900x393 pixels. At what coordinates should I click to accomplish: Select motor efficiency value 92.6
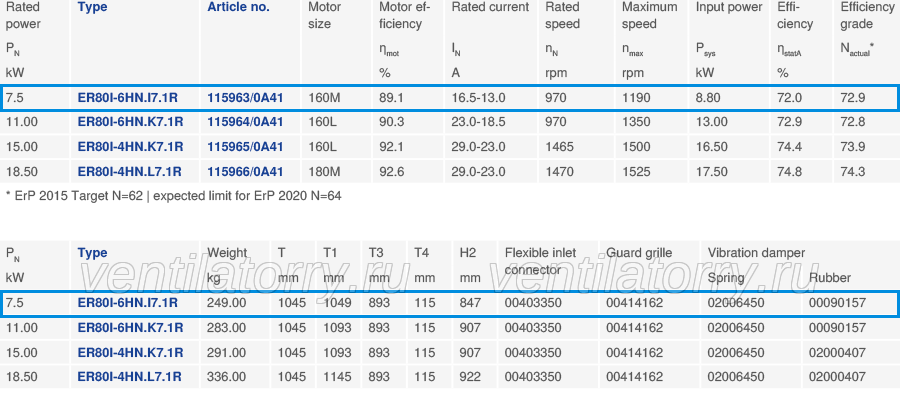tap(391, 172)
